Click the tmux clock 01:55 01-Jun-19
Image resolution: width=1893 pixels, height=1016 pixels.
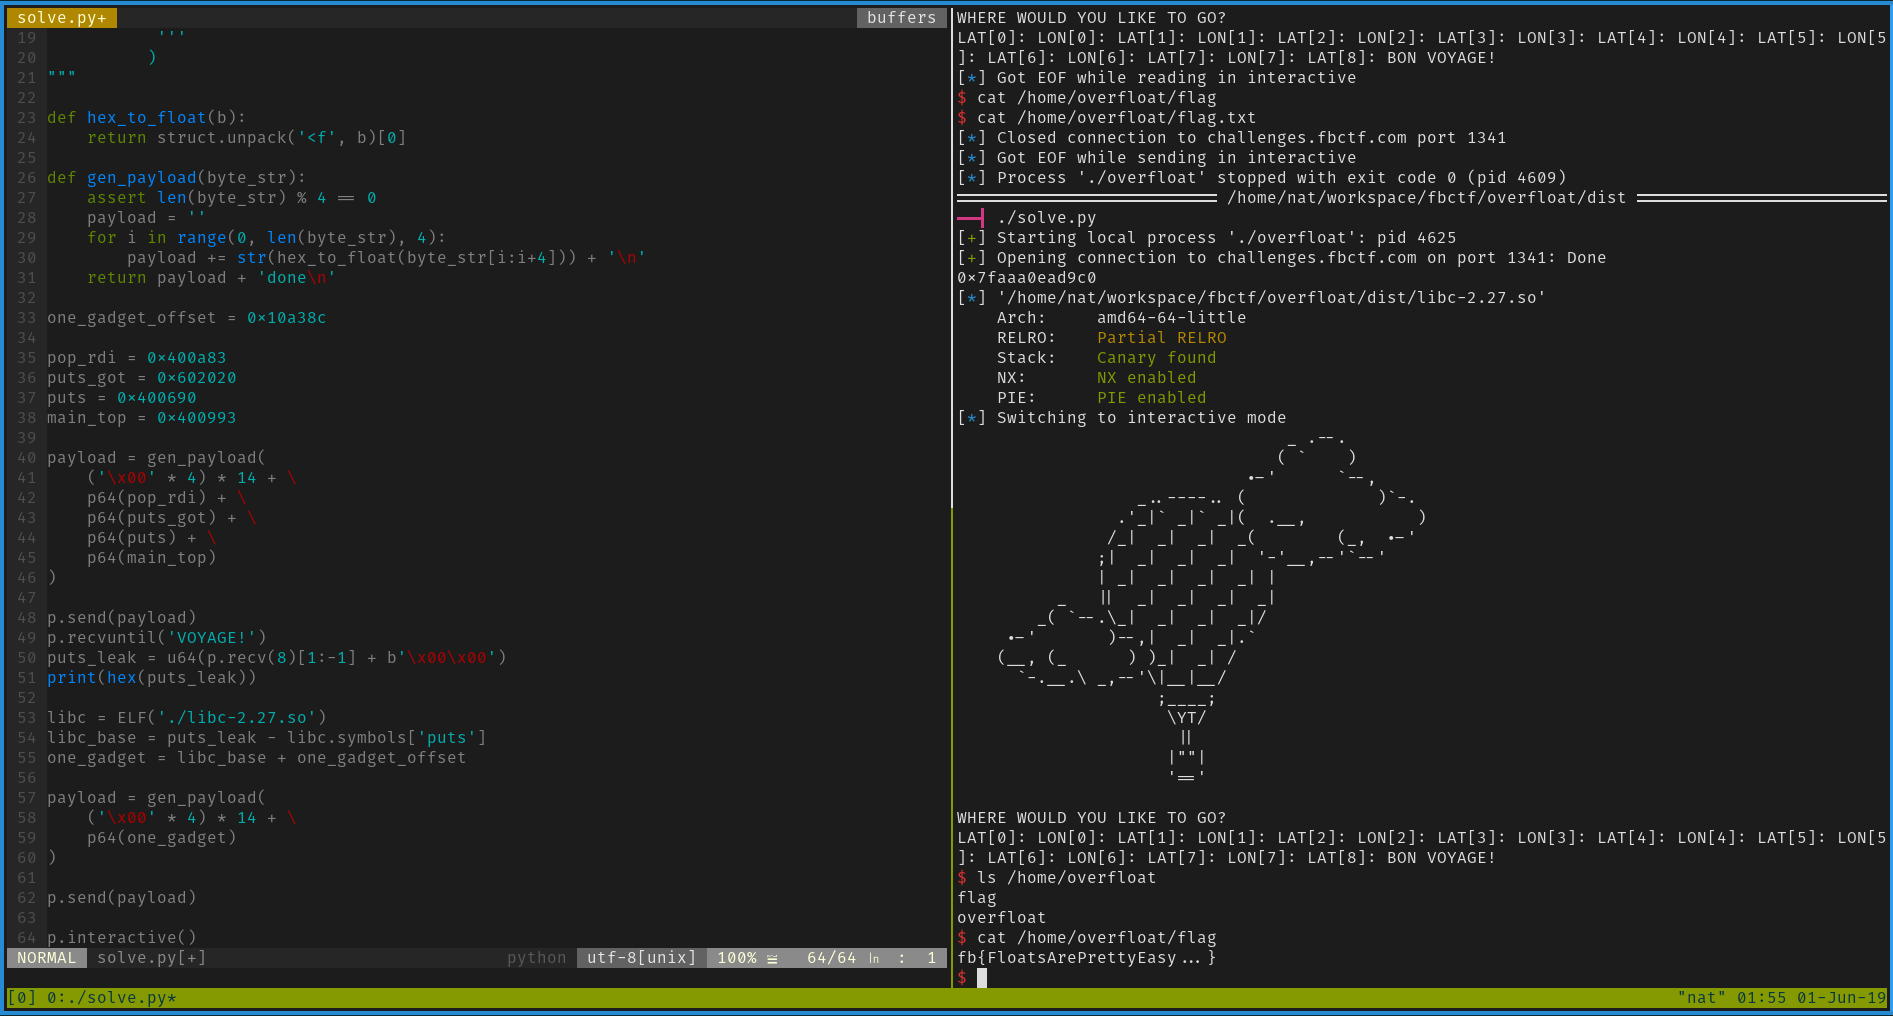tap(1811, 998)
